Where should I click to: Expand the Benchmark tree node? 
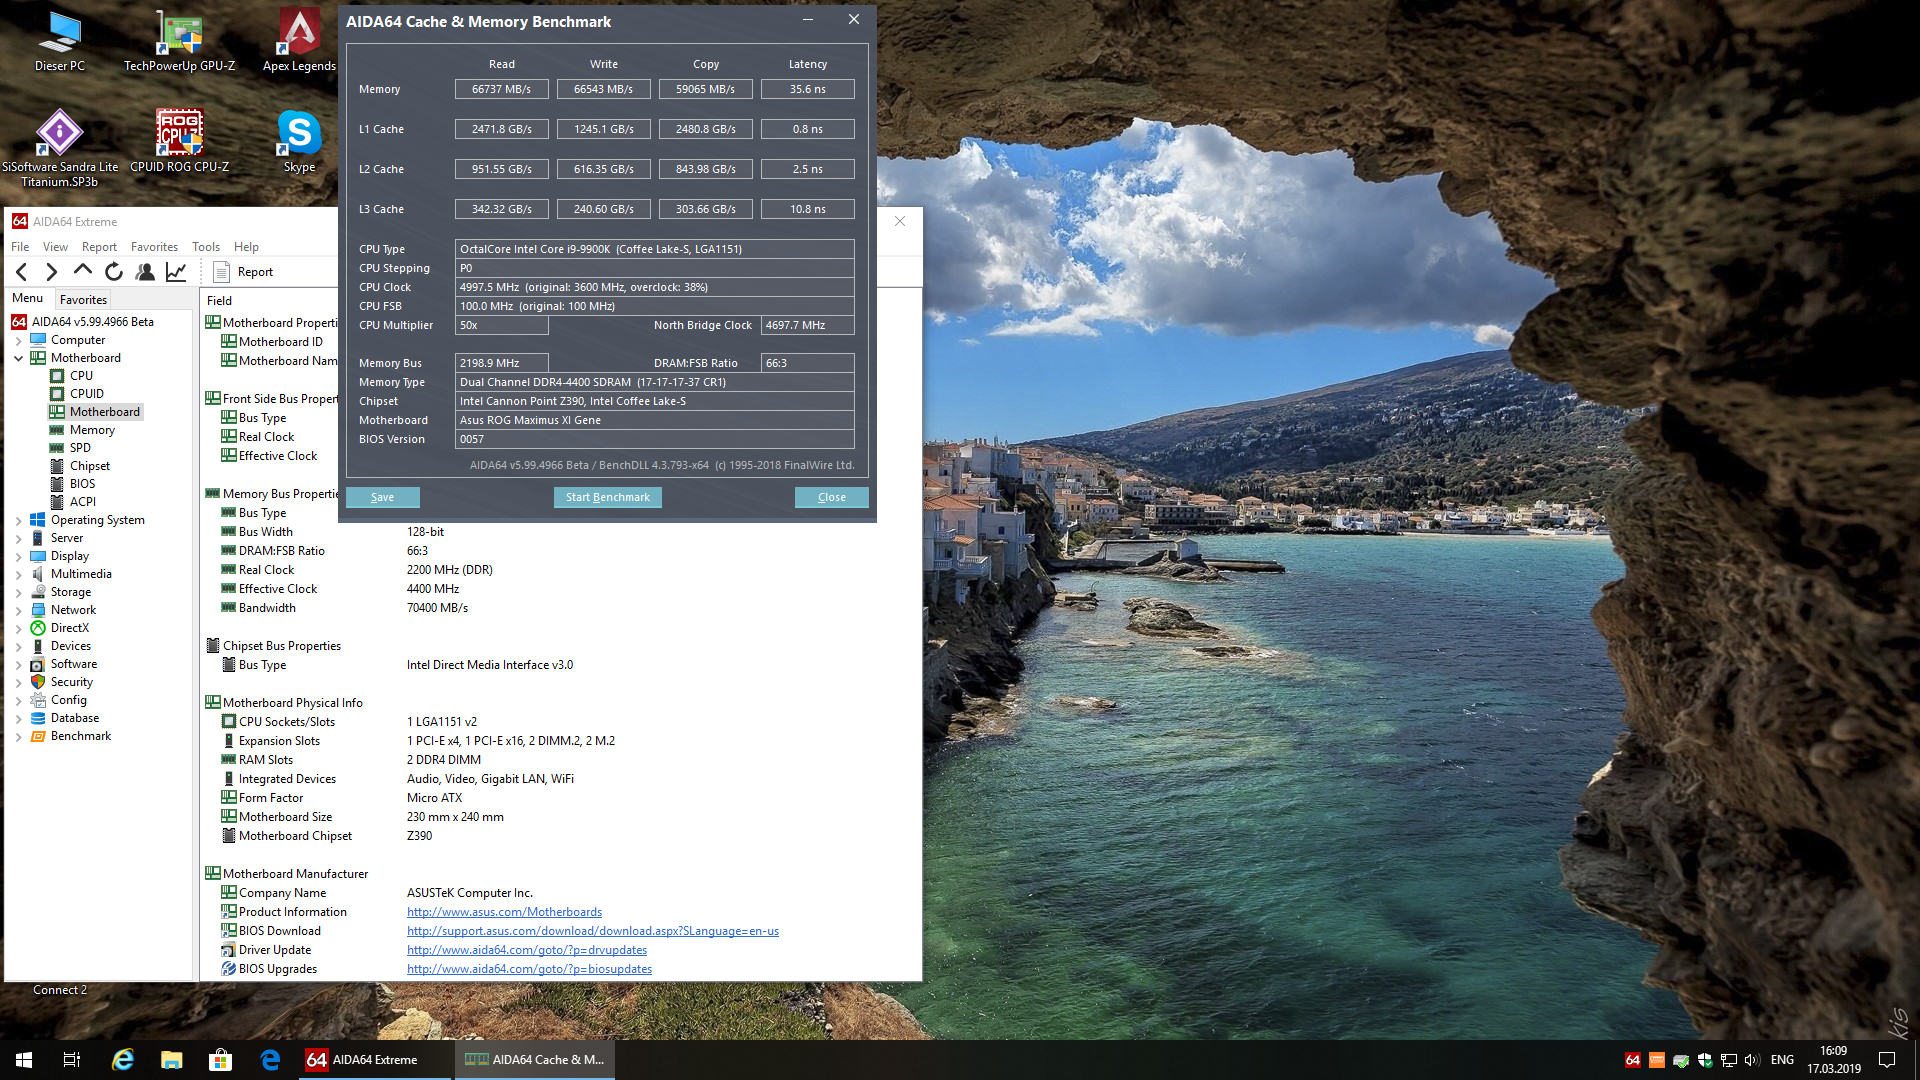point(18,737)
